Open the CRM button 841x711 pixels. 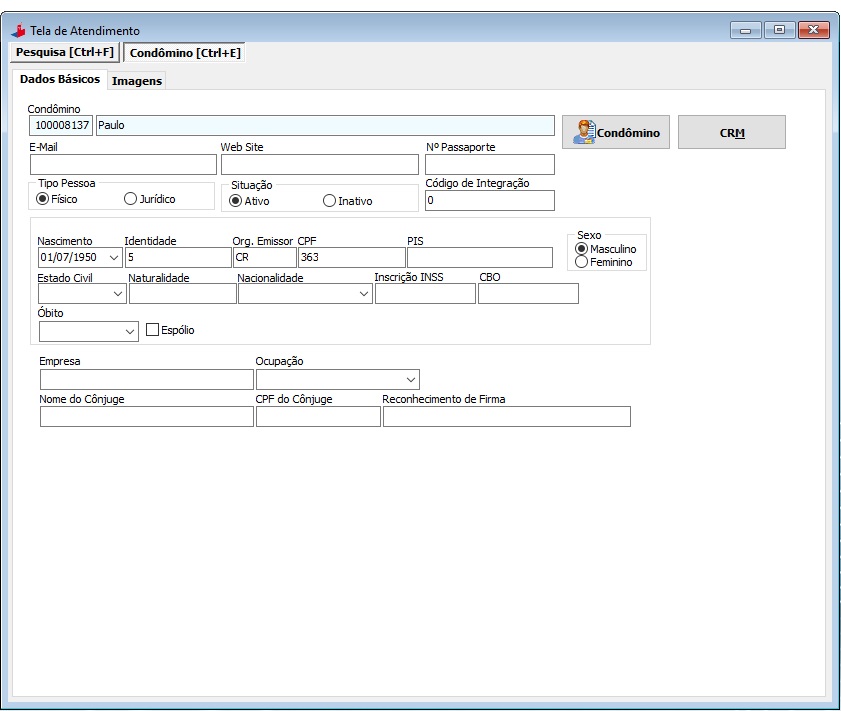[731, 132]
